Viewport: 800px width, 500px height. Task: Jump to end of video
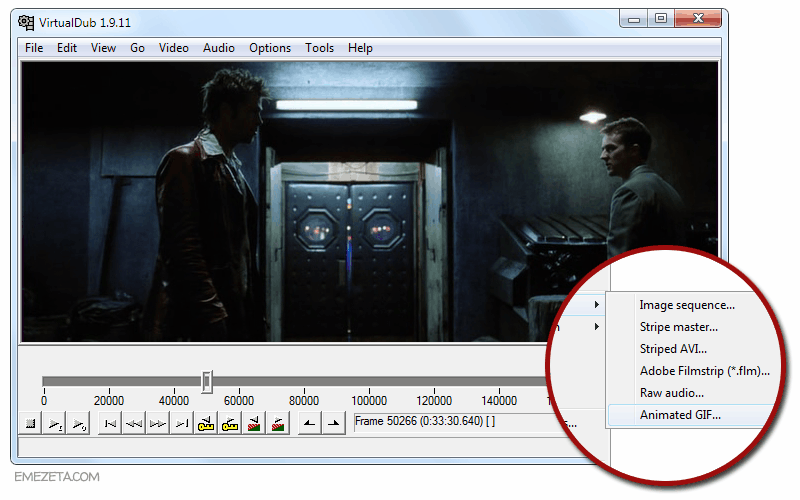click(182, 423)
